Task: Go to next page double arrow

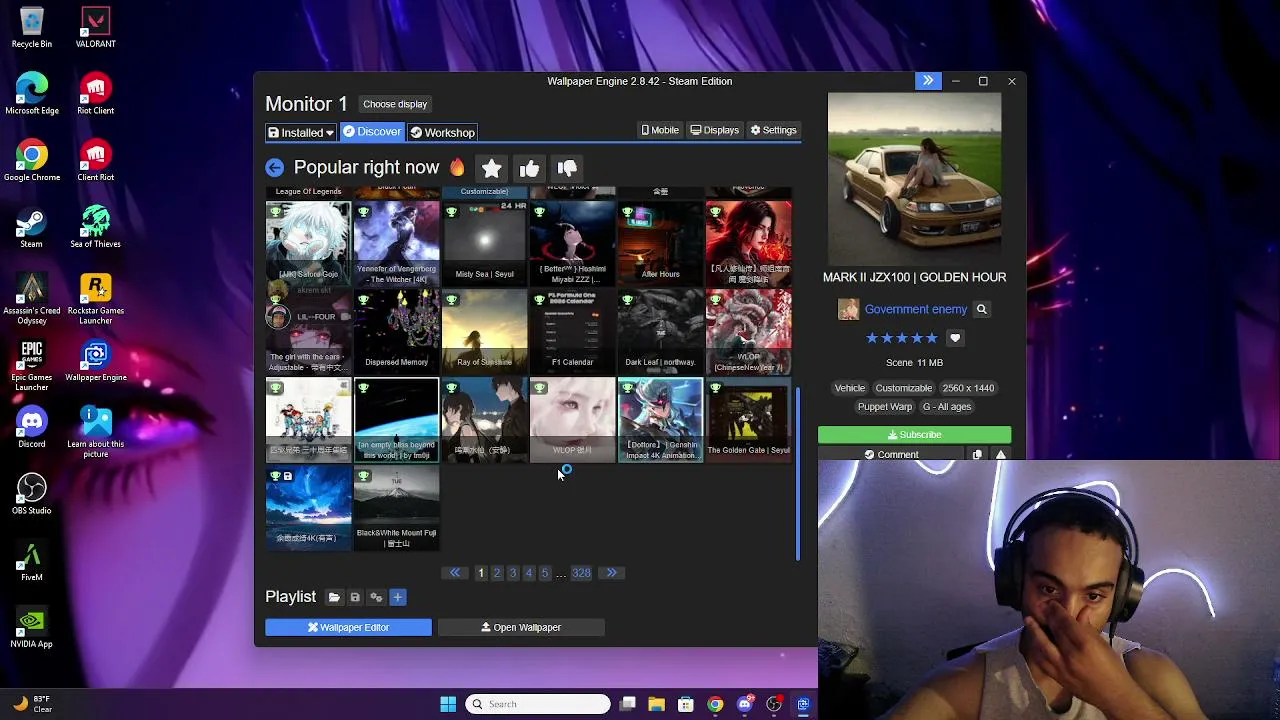Action: pyautogui.click(x=611, y=573)
